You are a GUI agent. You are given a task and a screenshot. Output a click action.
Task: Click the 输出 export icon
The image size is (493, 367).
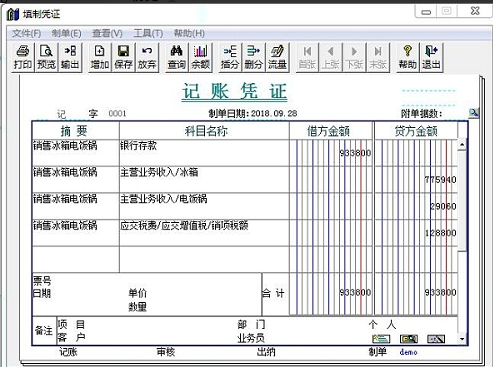point(70,57)
